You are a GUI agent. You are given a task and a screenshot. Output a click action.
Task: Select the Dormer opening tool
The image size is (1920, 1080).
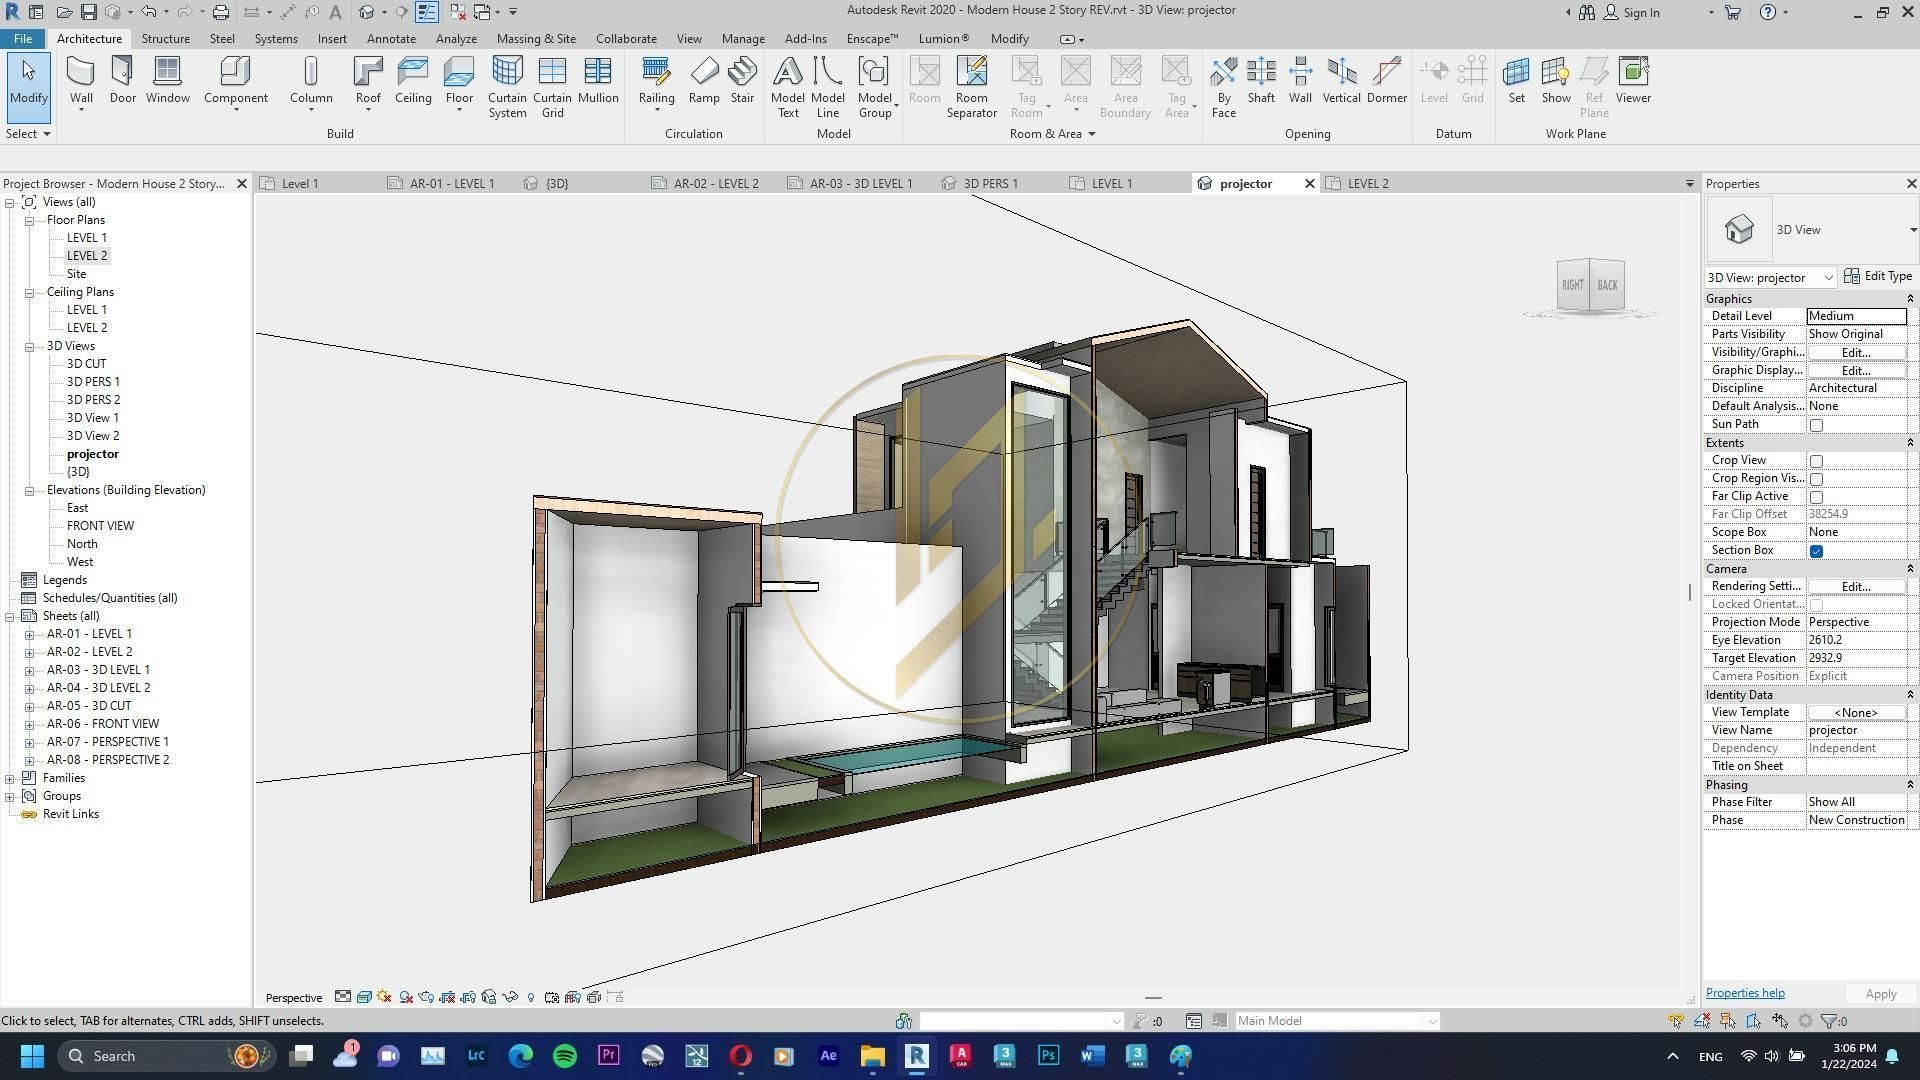tap(1386, 80)
